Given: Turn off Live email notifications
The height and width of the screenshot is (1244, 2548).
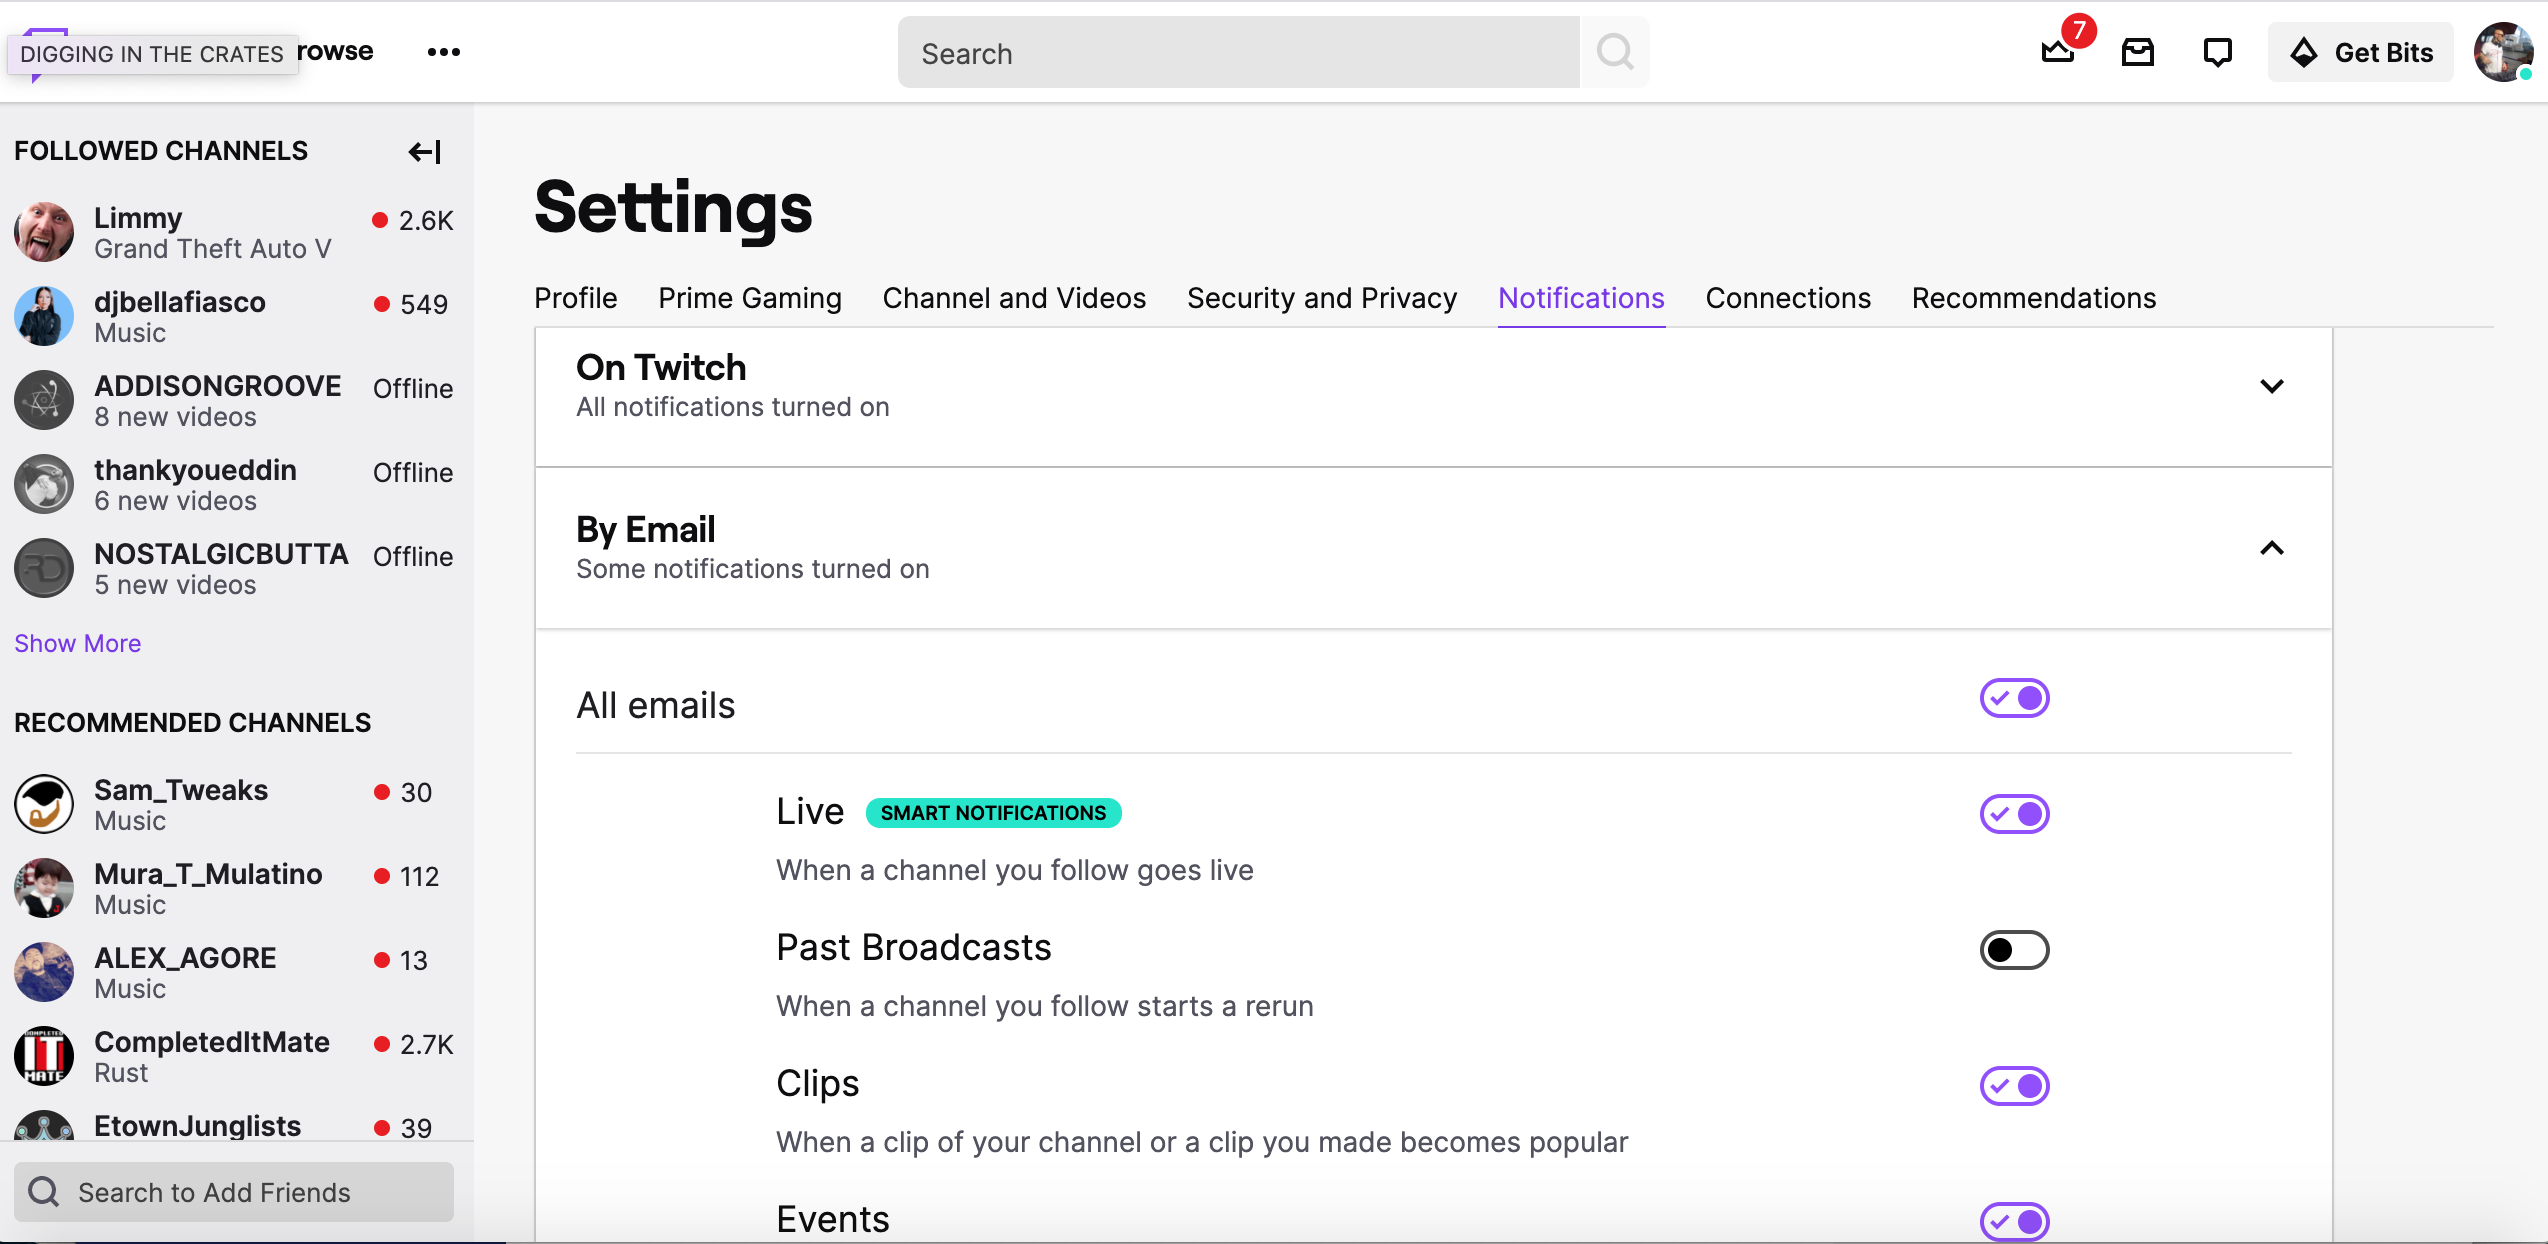Looking at the screenshot, I should (x=2014, y=814).
